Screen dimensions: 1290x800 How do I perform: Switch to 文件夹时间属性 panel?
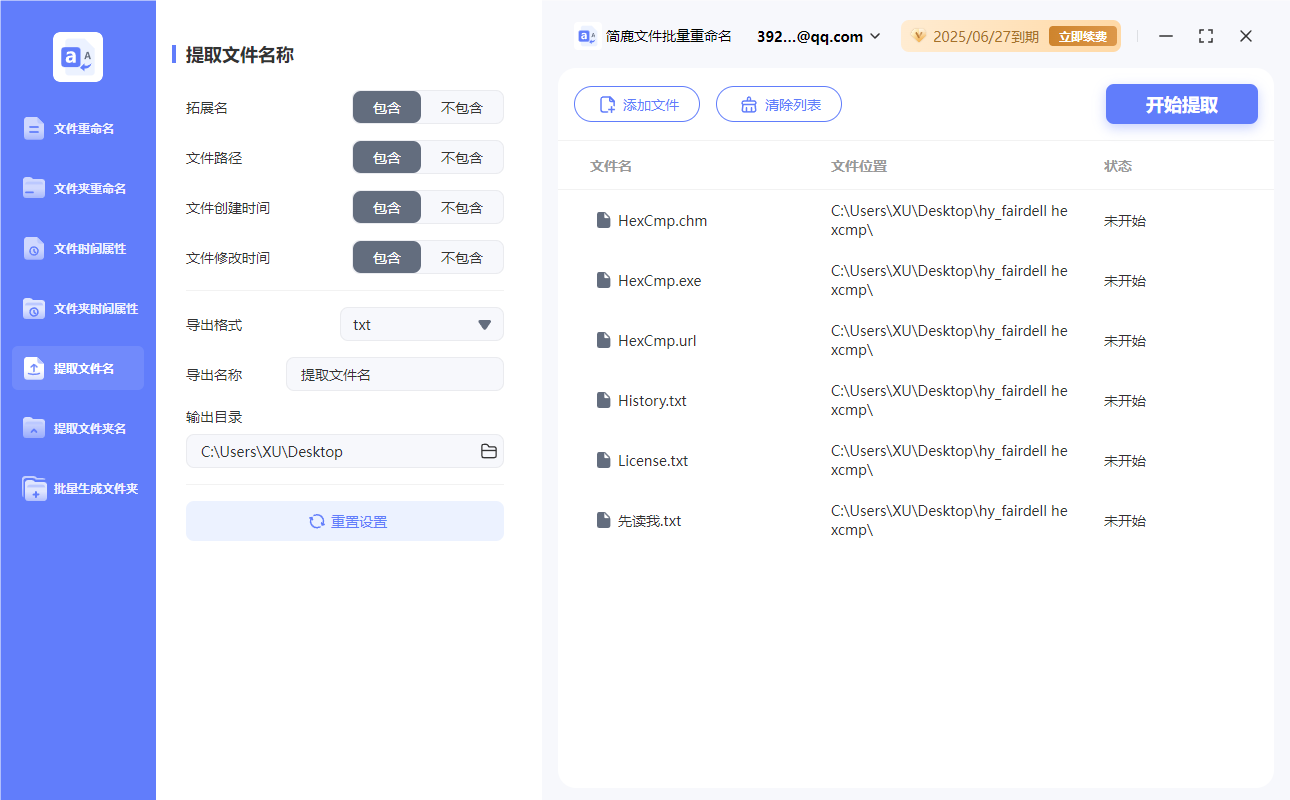click(x=77, y=308)
